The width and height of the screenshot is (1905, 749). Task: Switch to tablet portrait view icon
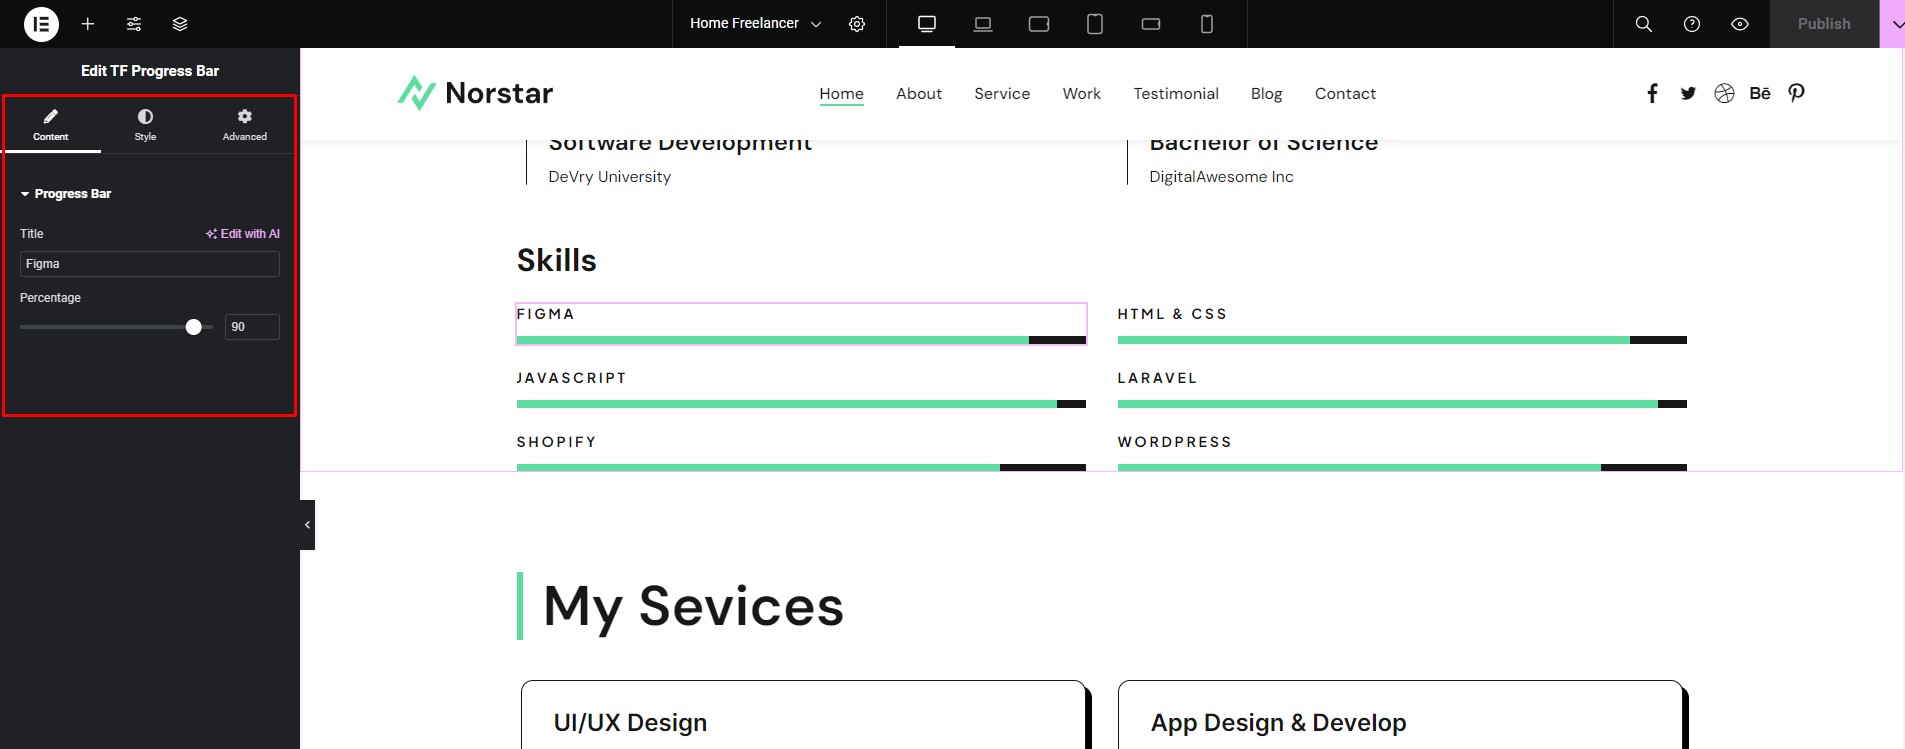pos(1095,24)
